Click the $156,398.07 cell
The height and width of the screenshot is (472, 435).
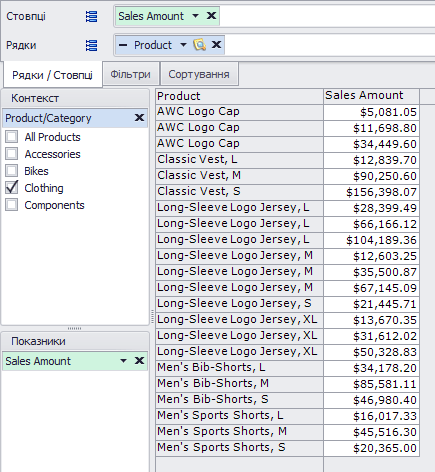[x=371, y=192]
